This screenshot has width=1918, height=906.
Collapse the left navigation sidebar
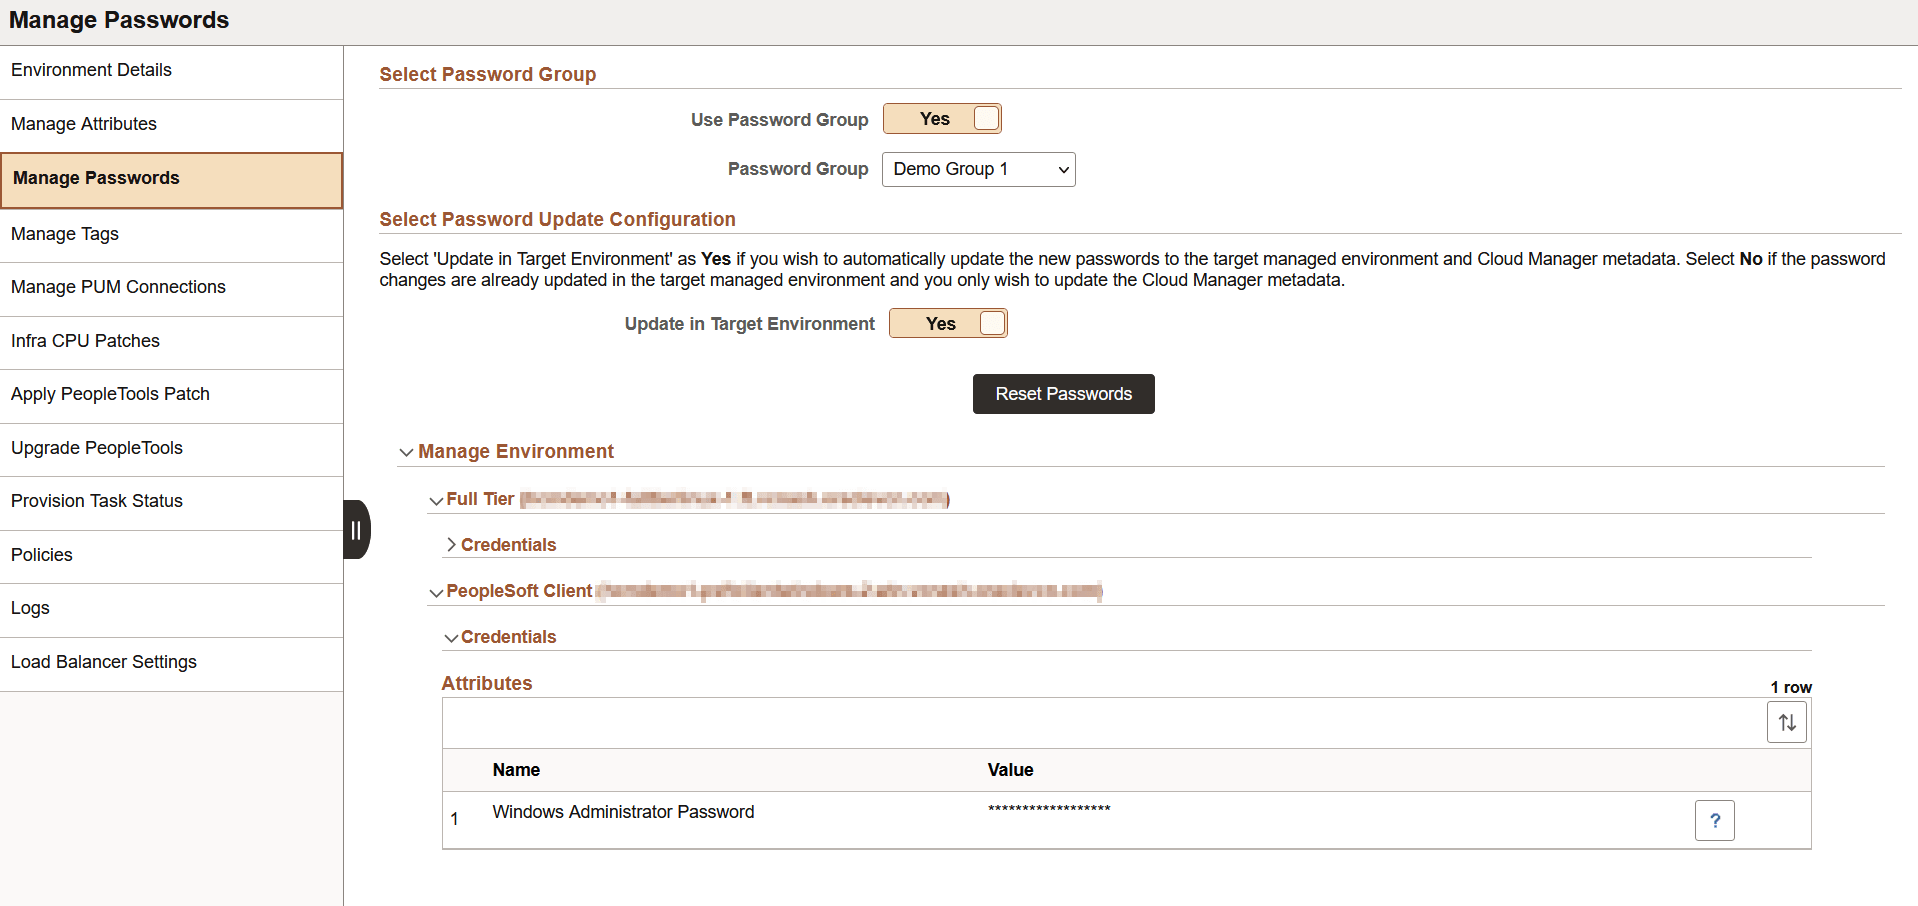point(356,529)
